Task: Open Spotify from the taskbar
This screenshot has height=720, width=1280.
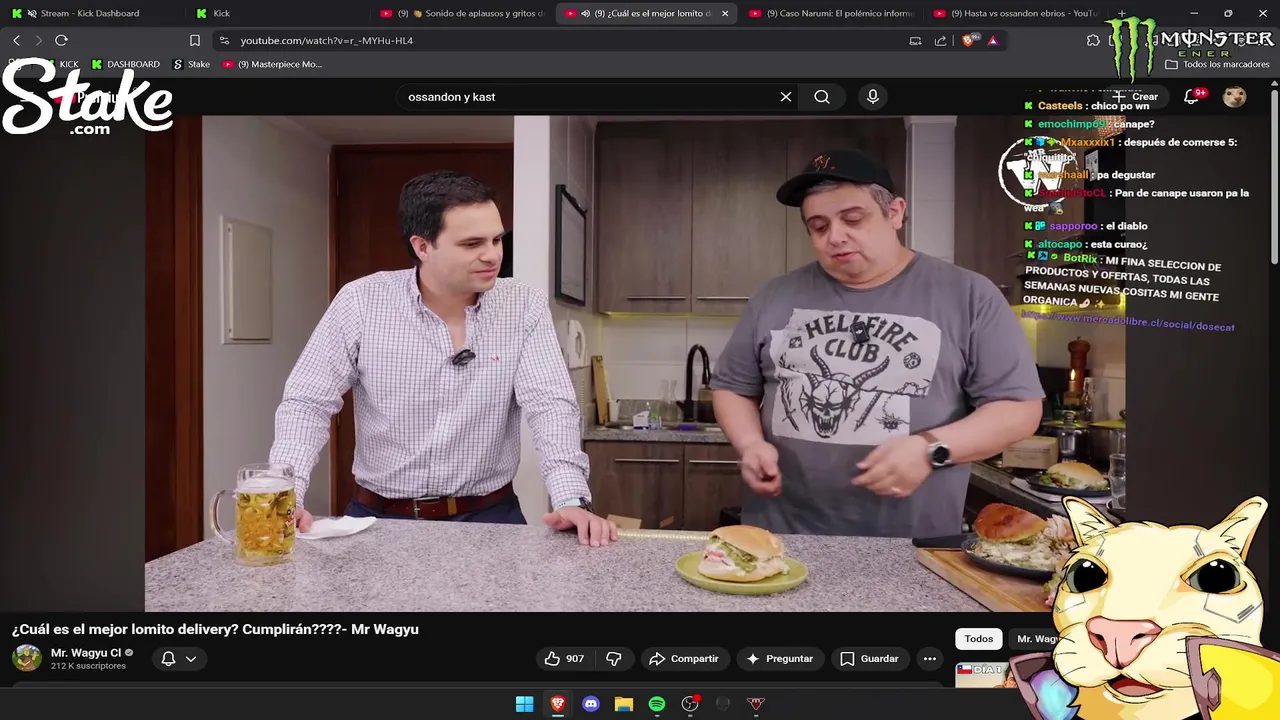Action: coord(657,704)
